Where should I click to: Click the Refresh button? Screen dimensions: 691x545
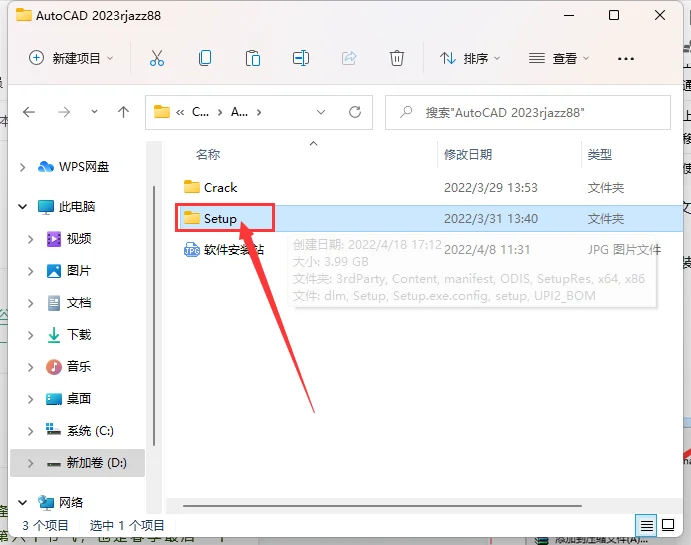click(355, 112)
